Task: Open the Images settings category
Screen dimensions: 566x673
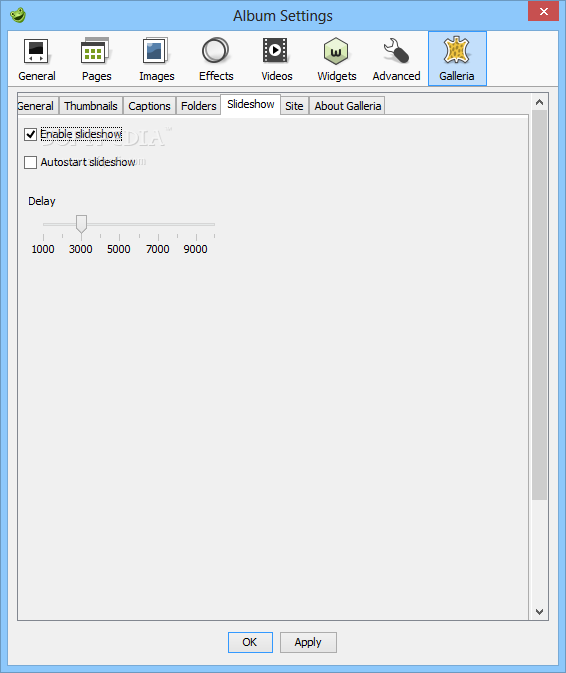Action: tap(156, 59)
